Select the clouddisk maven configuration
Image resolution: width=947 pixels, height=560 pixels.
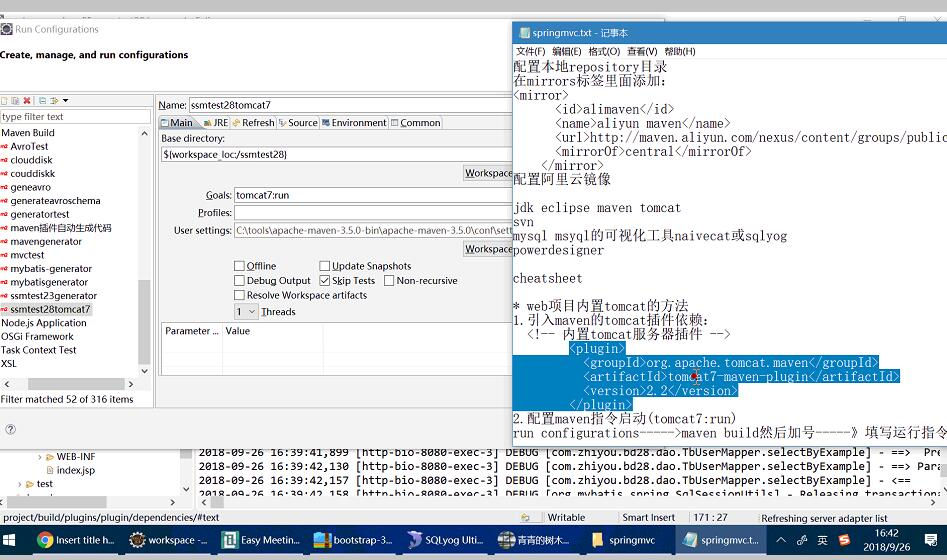31,159
